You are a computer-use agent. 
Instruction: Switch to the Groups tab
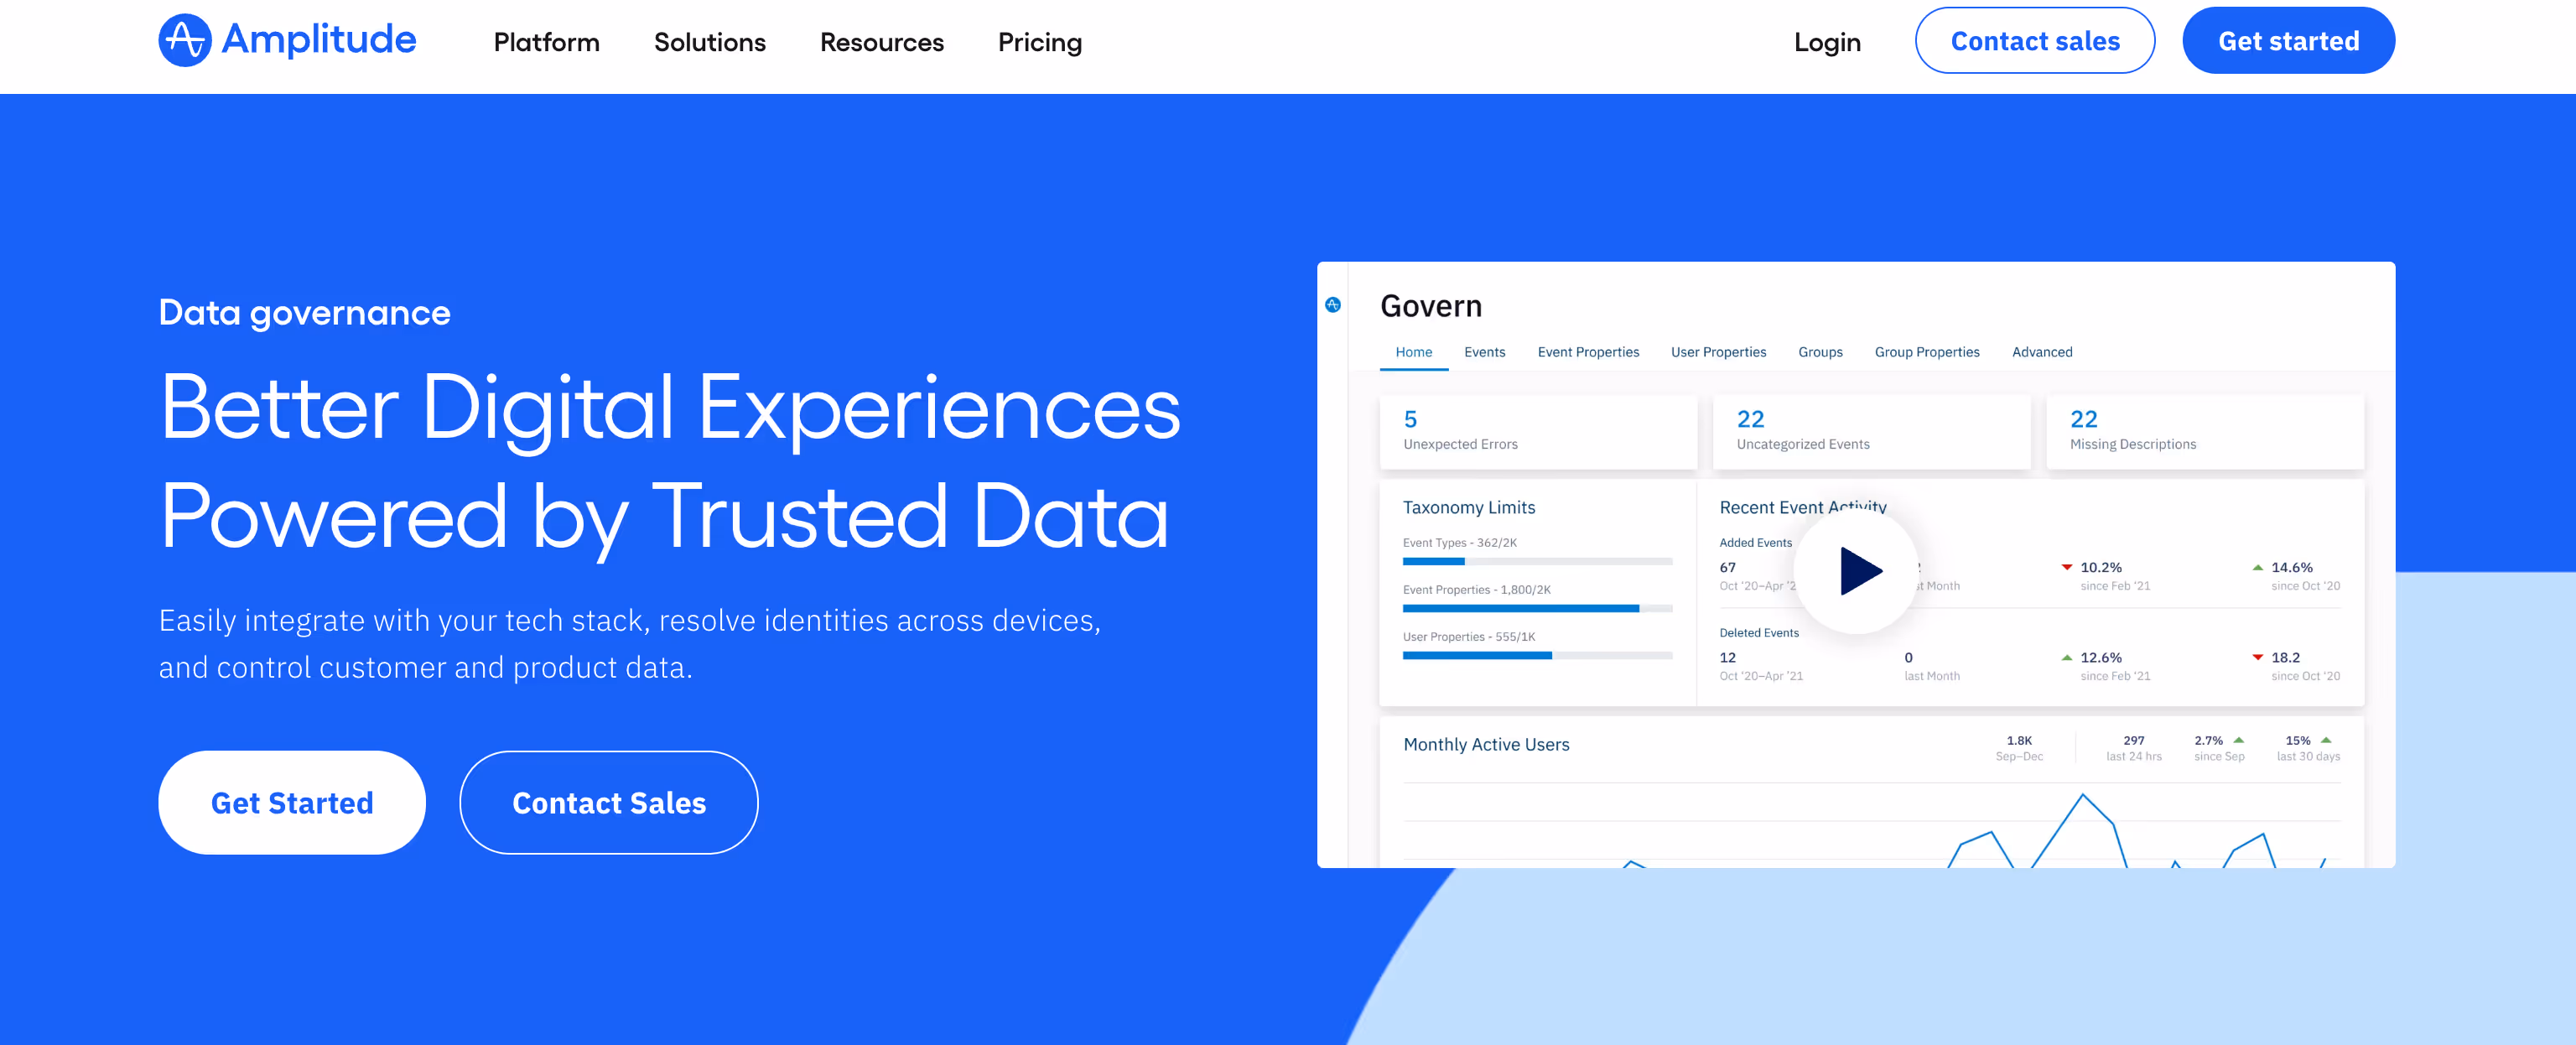1820,352
